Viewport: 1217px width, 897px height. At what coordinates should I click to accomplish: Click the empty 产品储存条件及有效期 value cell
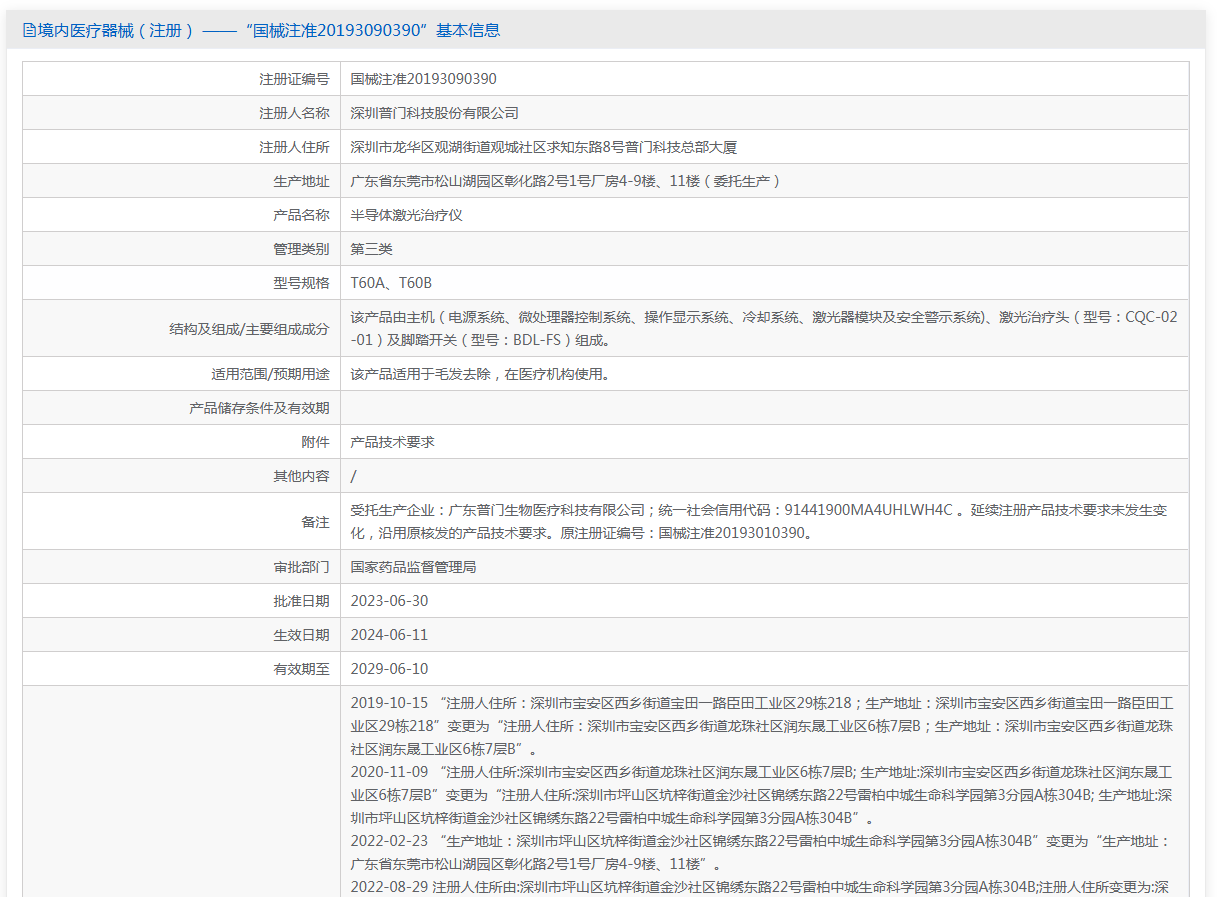(764, 408)
